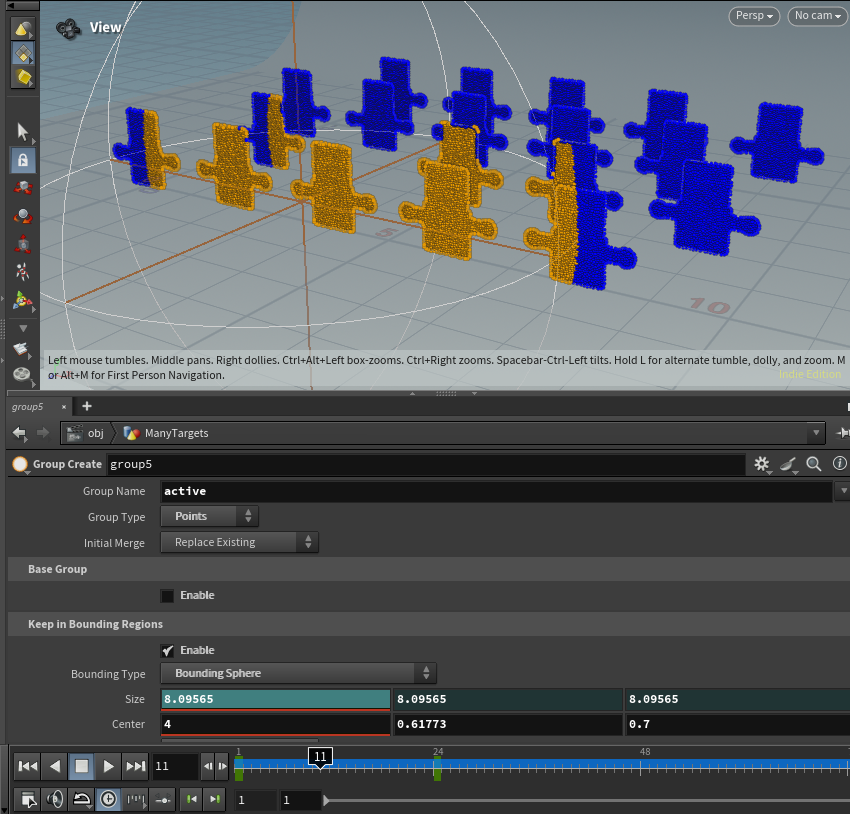Click the magnifier search icon in parameter pane
Image resolution: width=850 pixels, height=814 pixels.
click(x=814, y=464)
